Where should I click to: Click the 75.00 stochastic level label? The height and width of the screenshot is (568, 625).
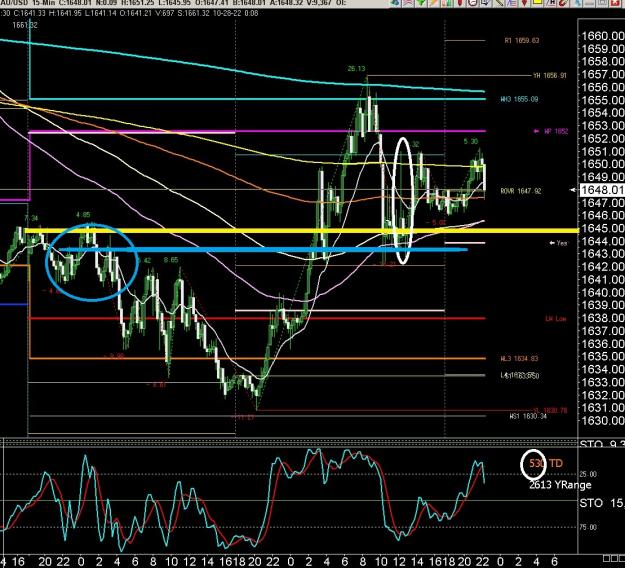pos(588,527)
